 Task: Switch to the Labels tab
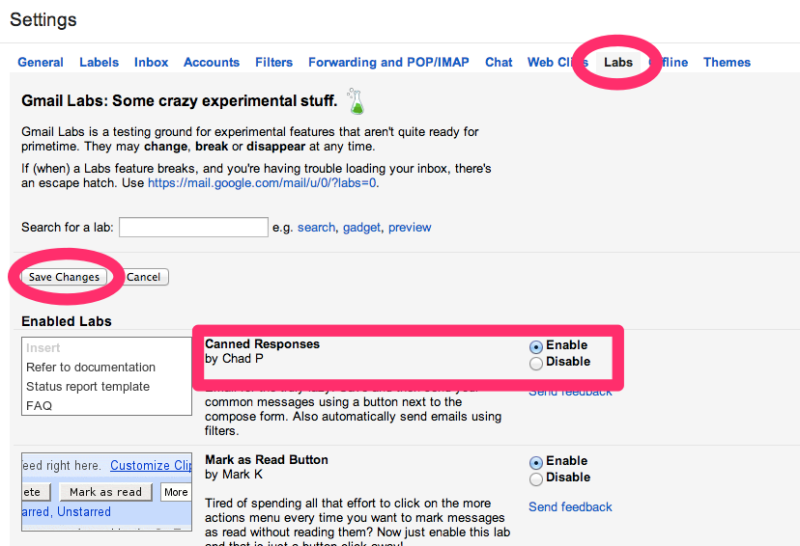tap(99, 62)
